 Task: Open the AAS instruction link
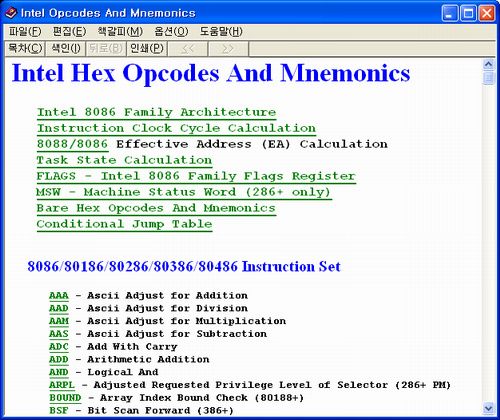[x=59, y=334]
